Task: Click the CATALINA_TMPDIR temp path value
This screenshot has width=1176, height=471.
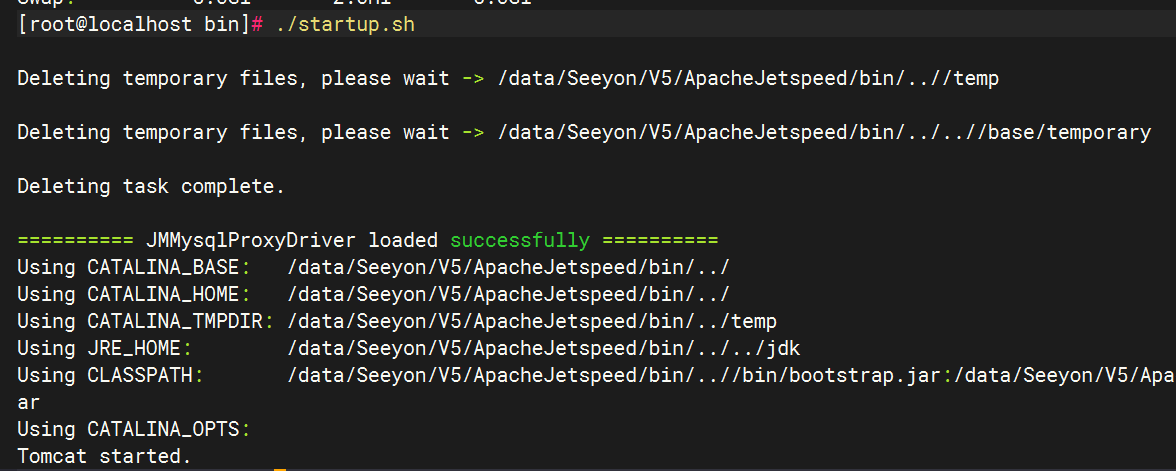Action: (x=531, y=322)
